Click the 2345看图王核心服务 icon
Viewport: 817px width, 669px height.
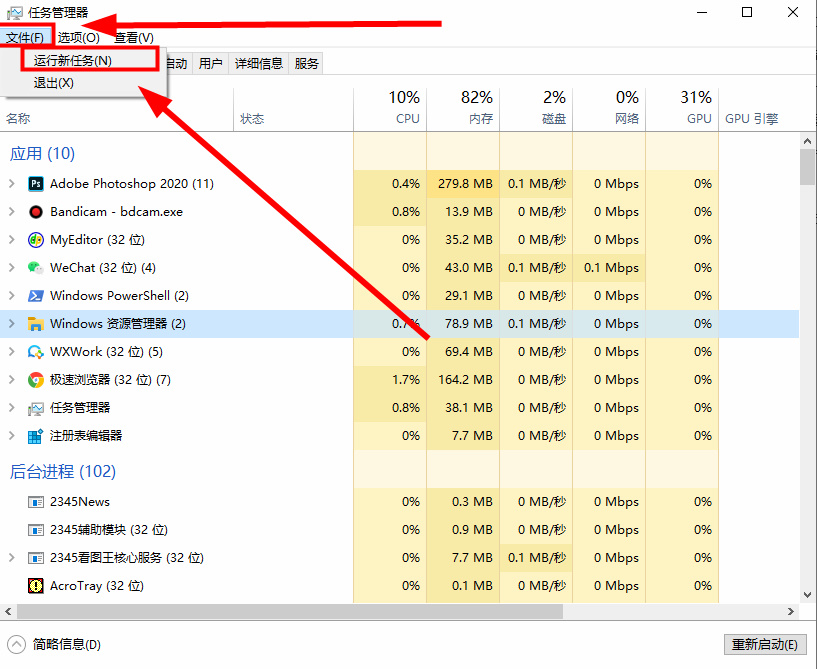point(34,557)
